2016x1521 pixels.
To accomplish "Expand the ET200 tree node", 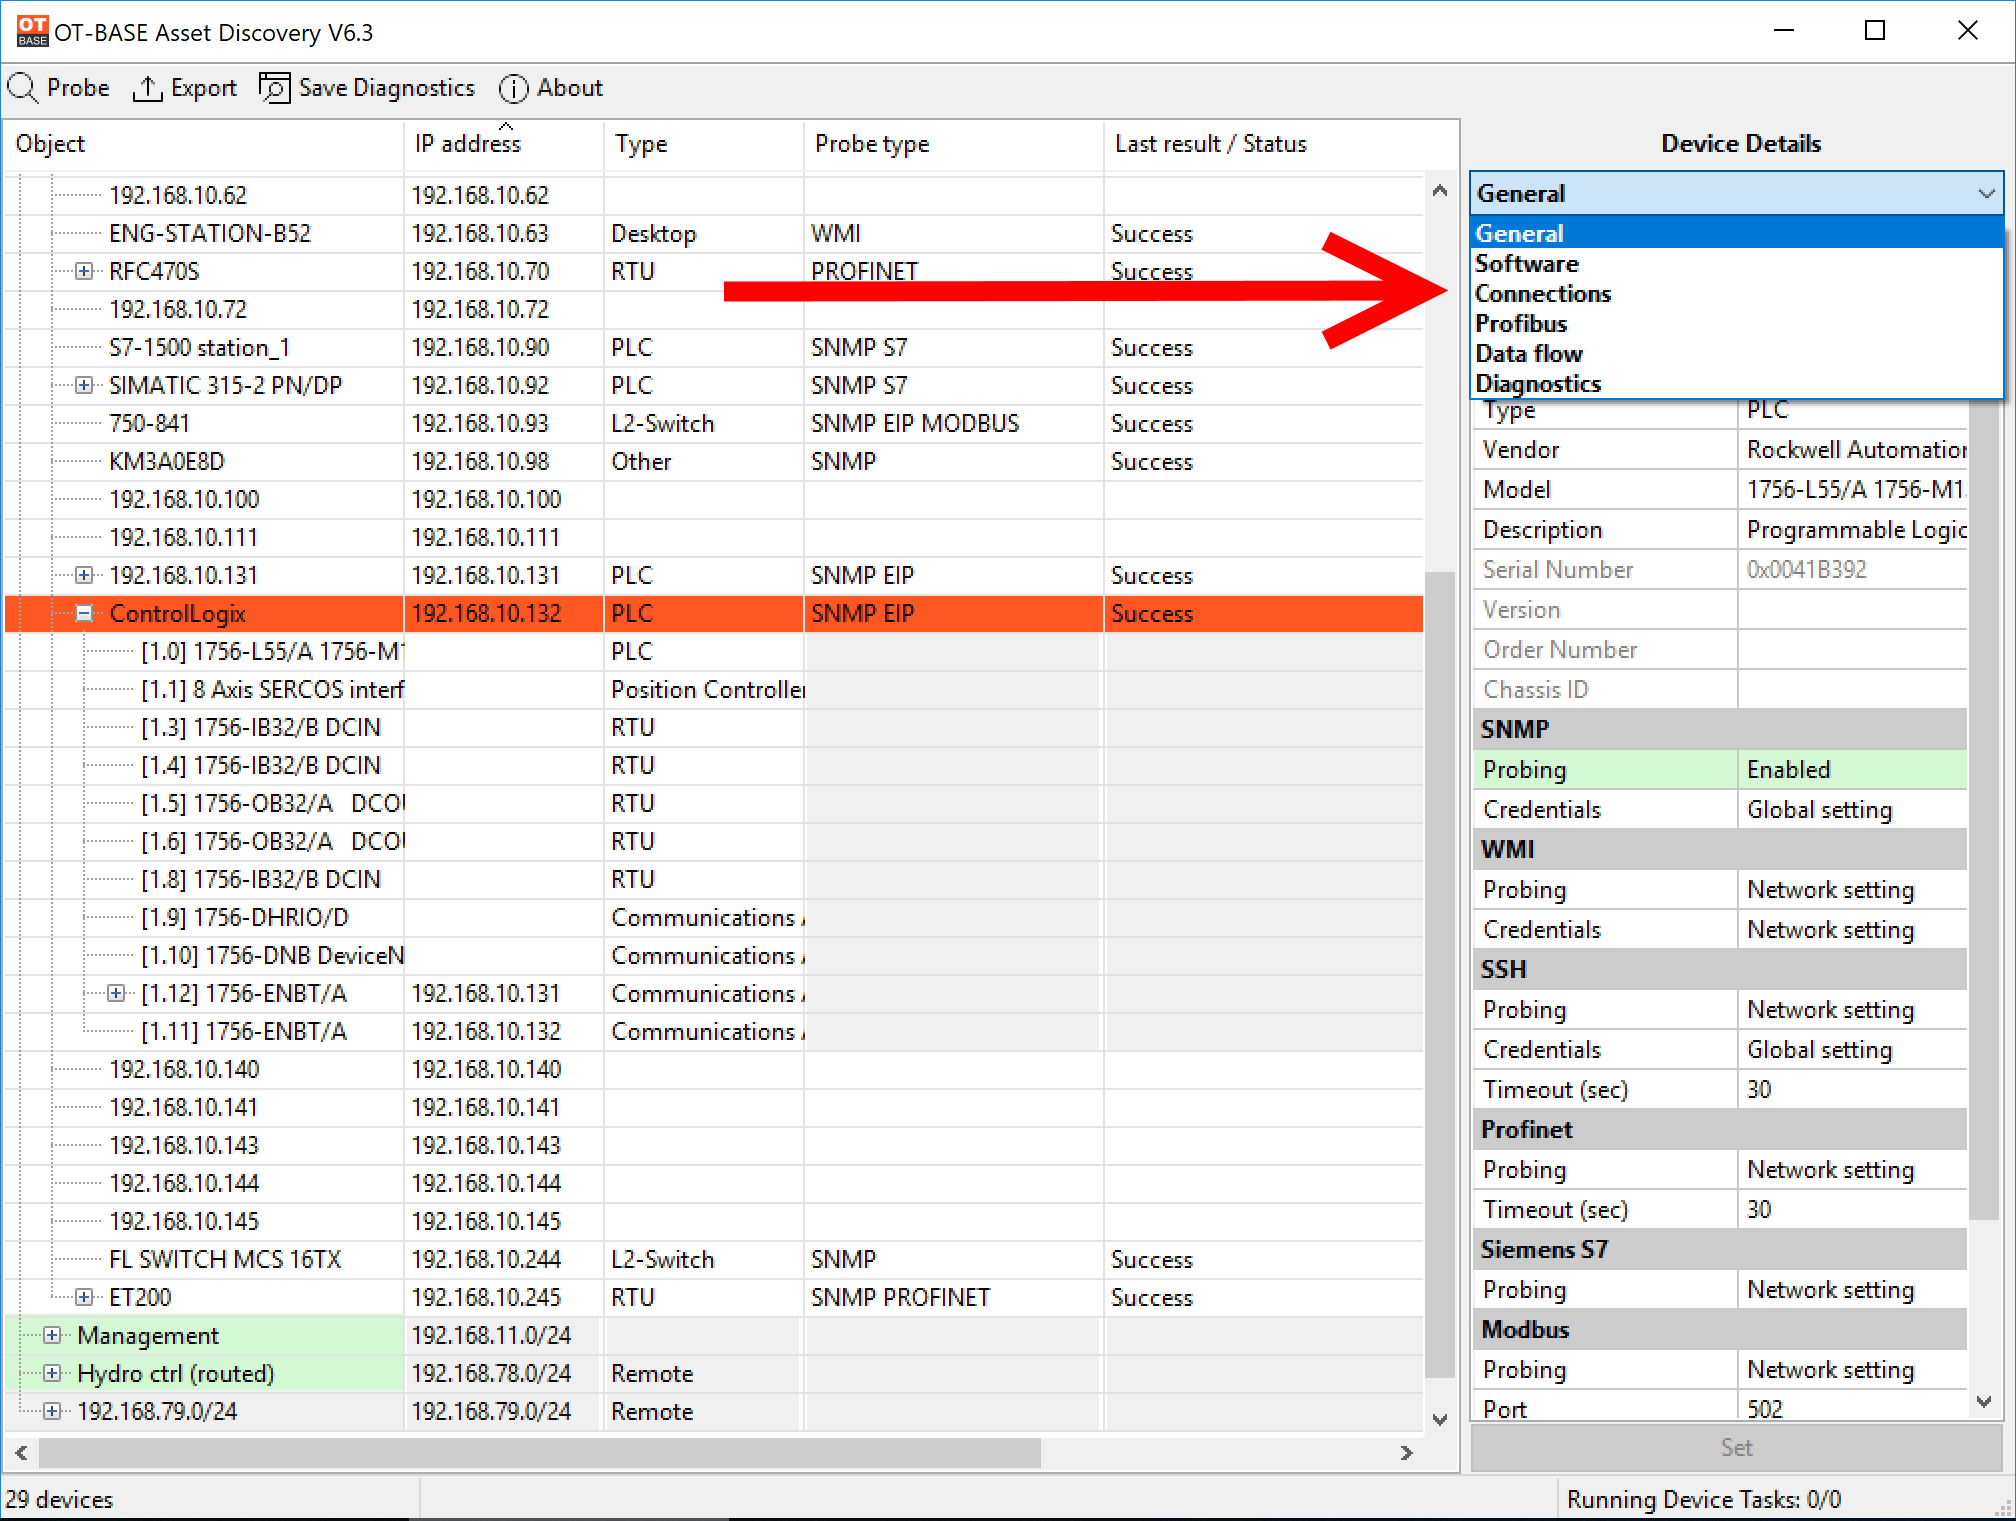I will [84, 1297].
